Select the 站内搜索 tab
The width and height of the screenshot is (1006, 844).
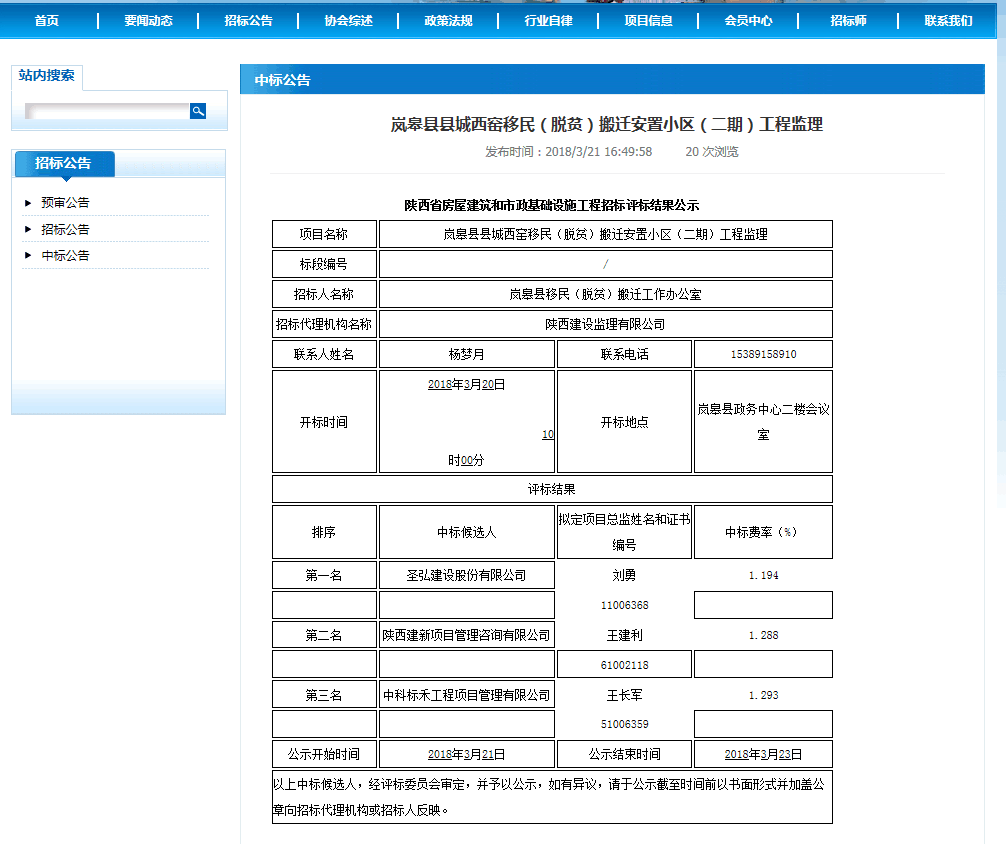pos(47,76)
